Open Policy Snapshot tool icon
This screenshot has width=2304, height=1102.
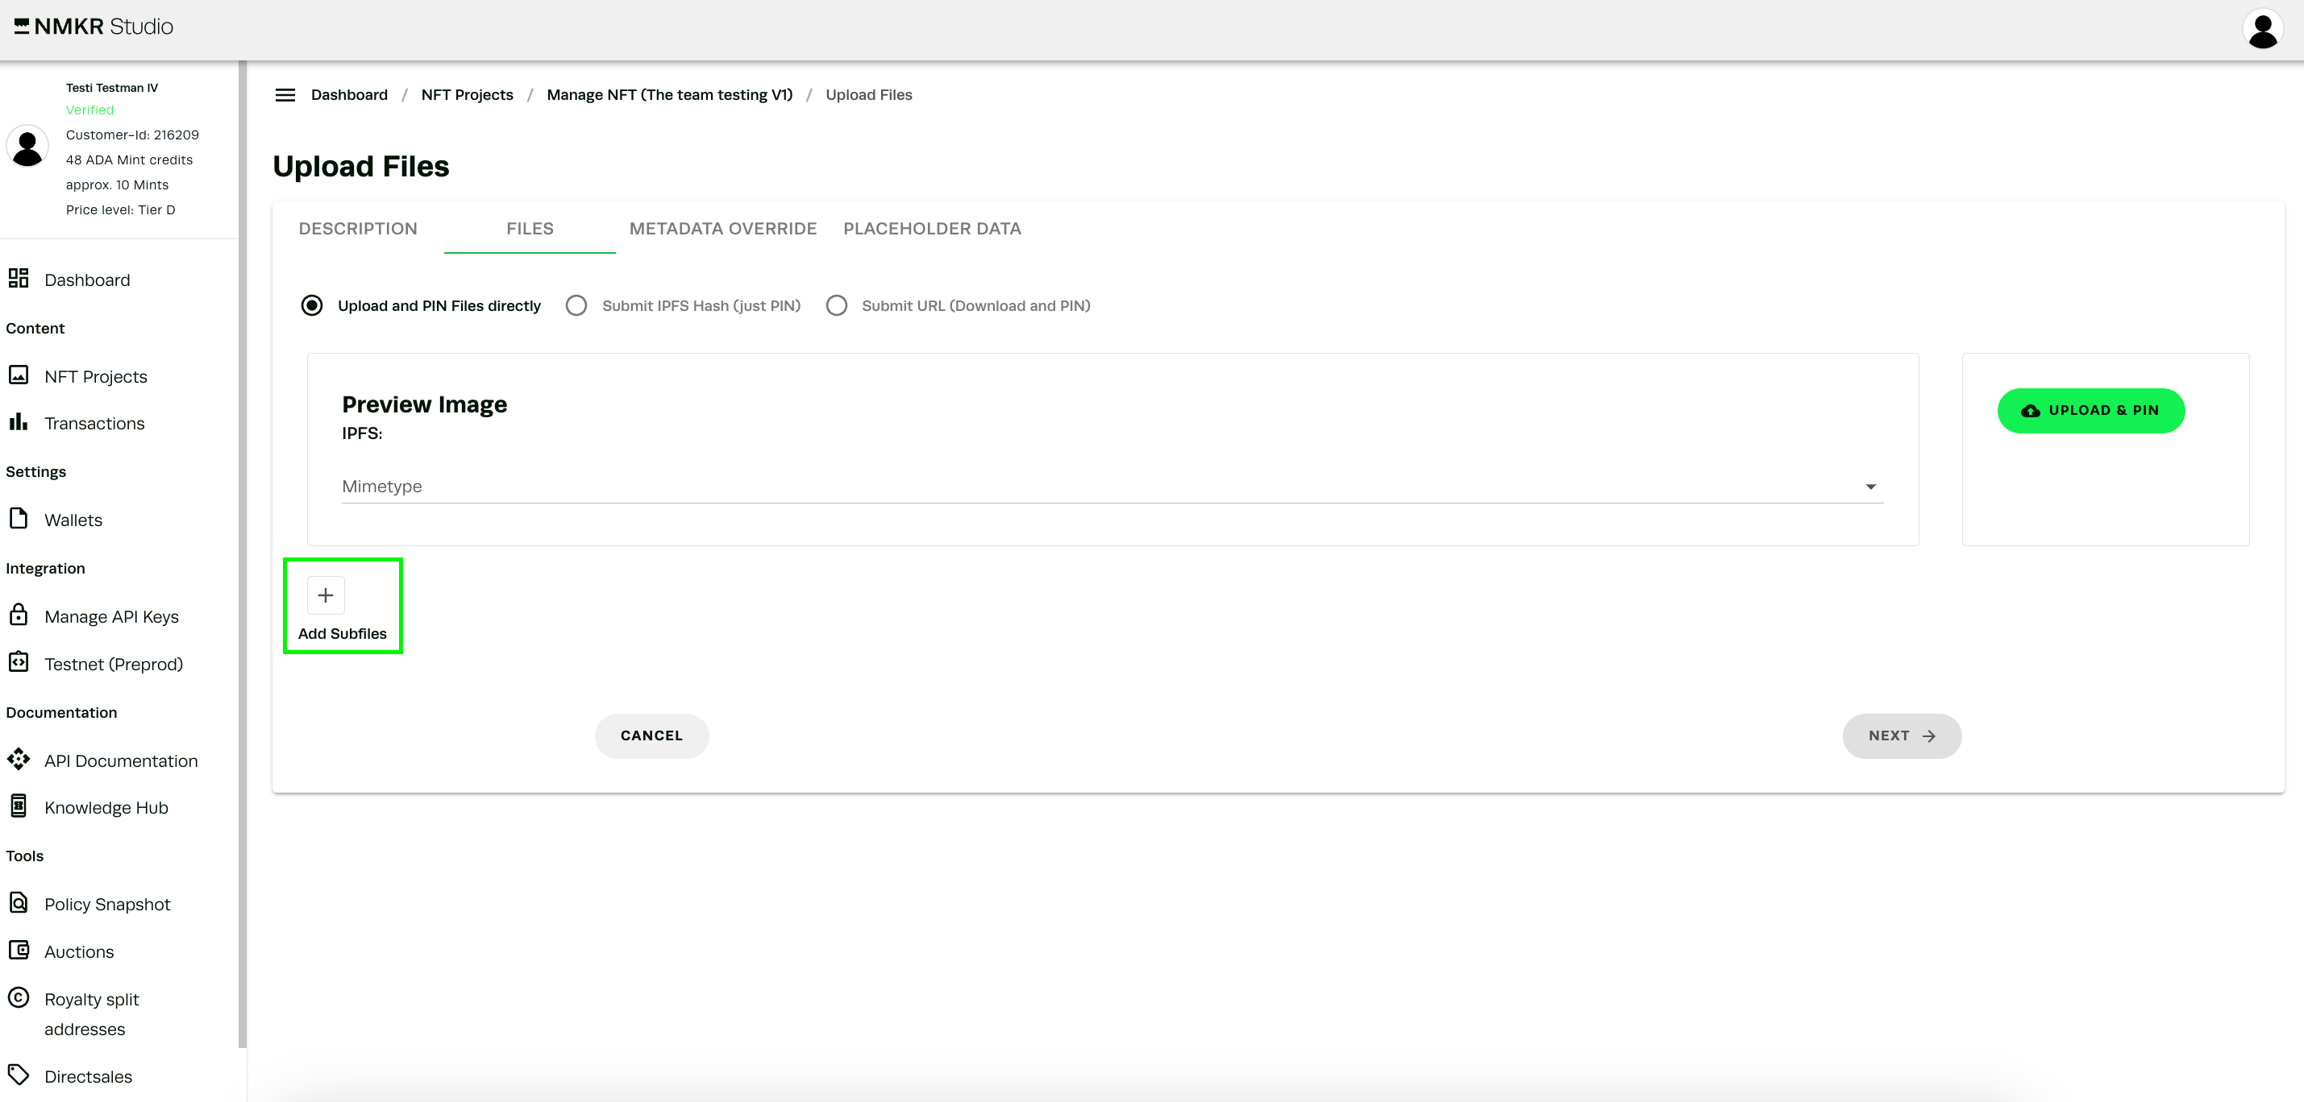pyautogui.click(x=19, y=903)
